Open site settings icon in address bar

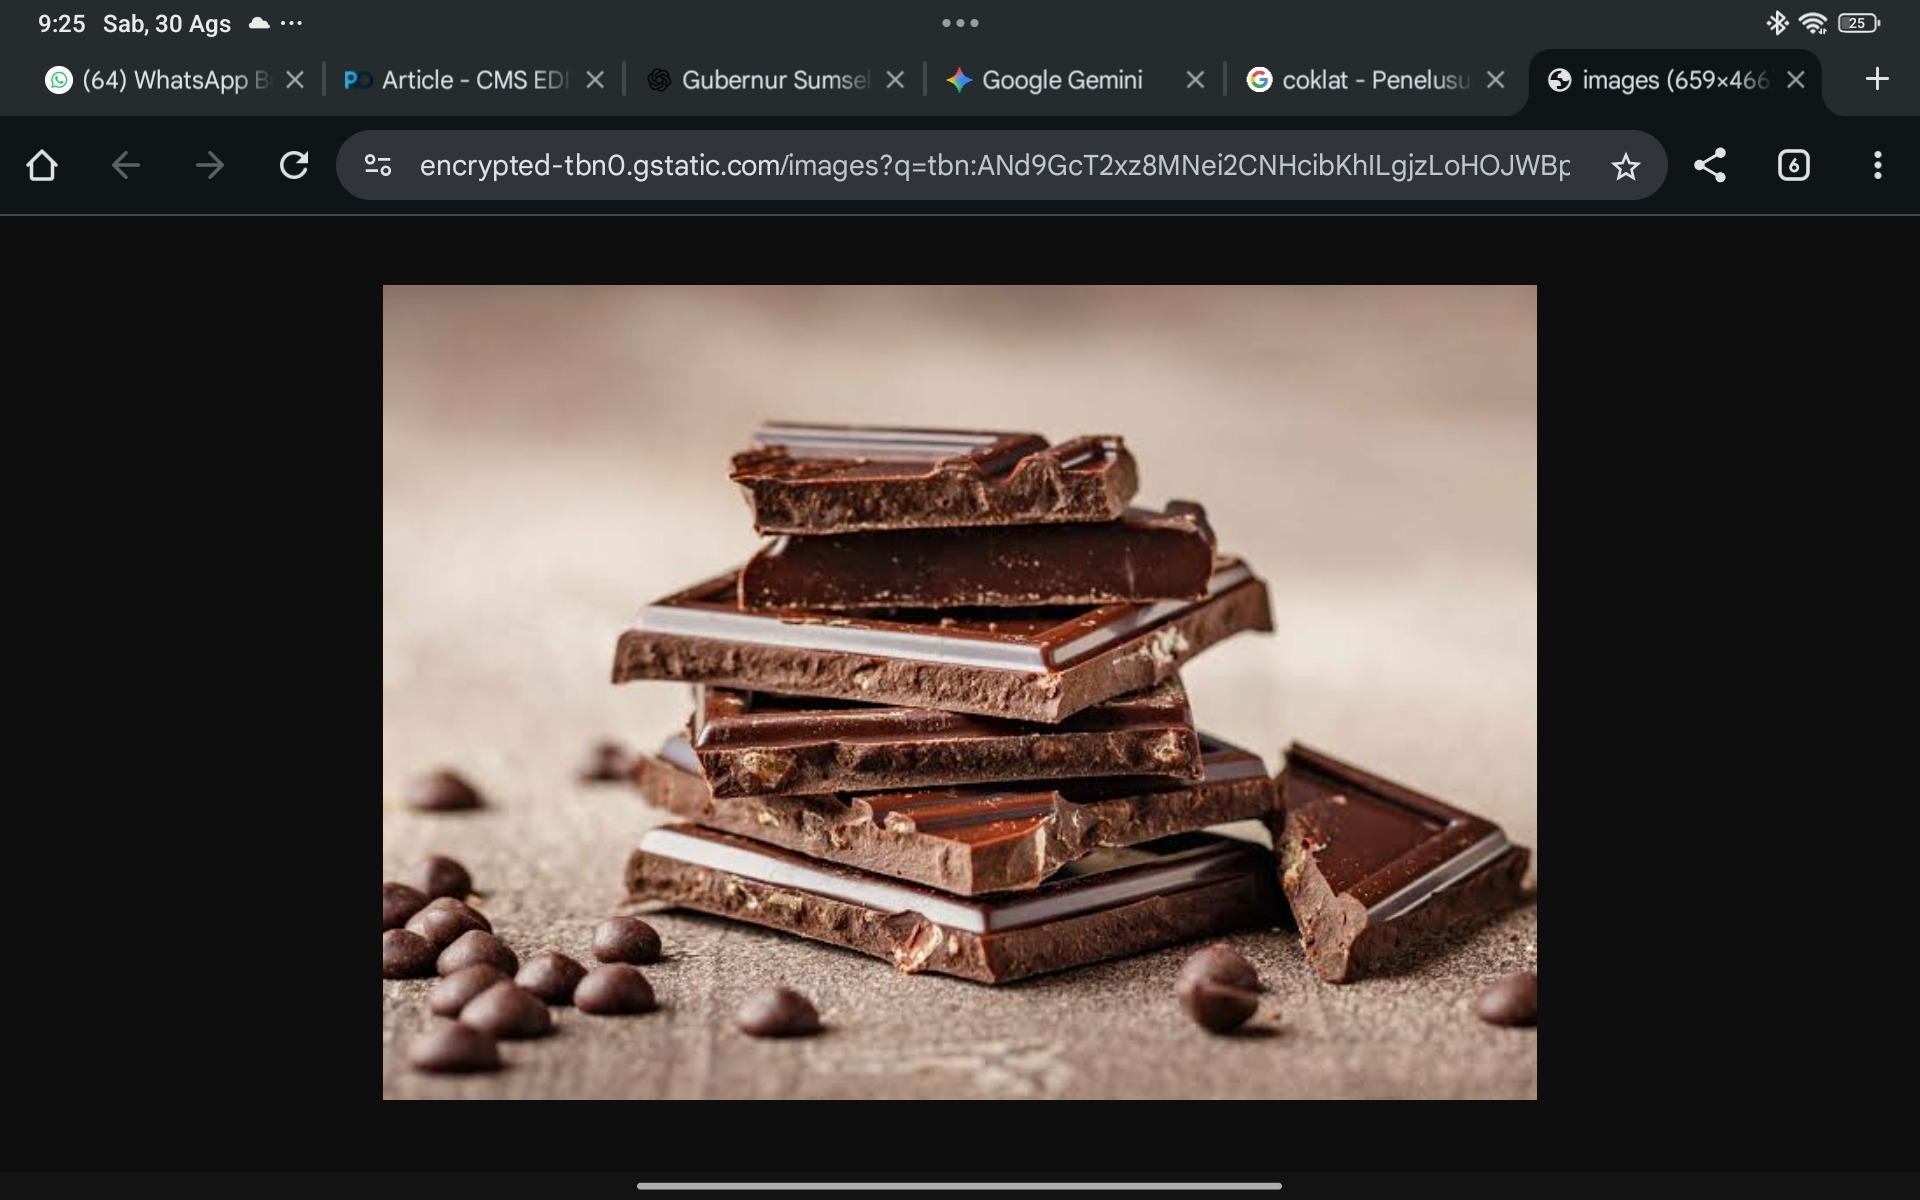tap(377, 165)
